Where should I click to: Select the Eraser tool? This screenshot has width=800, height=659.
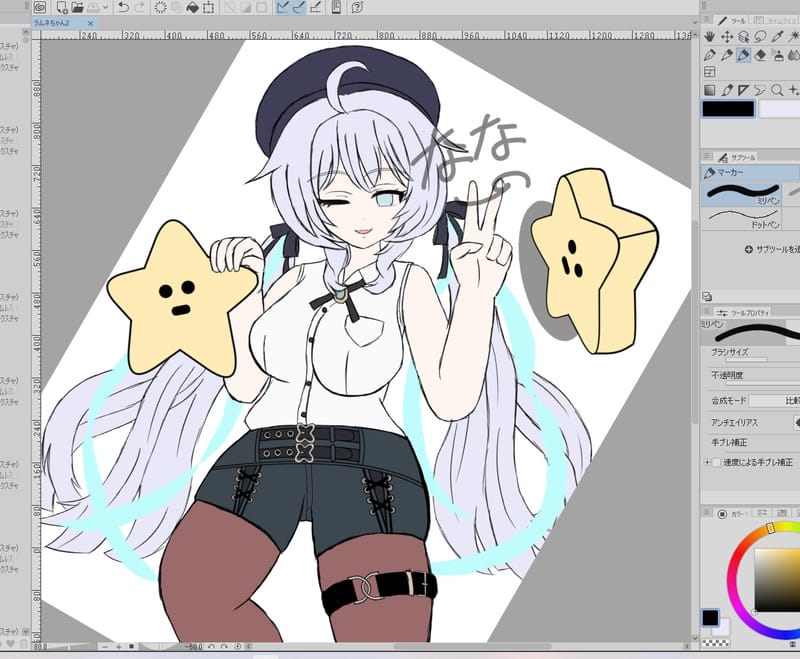[760, 55]
